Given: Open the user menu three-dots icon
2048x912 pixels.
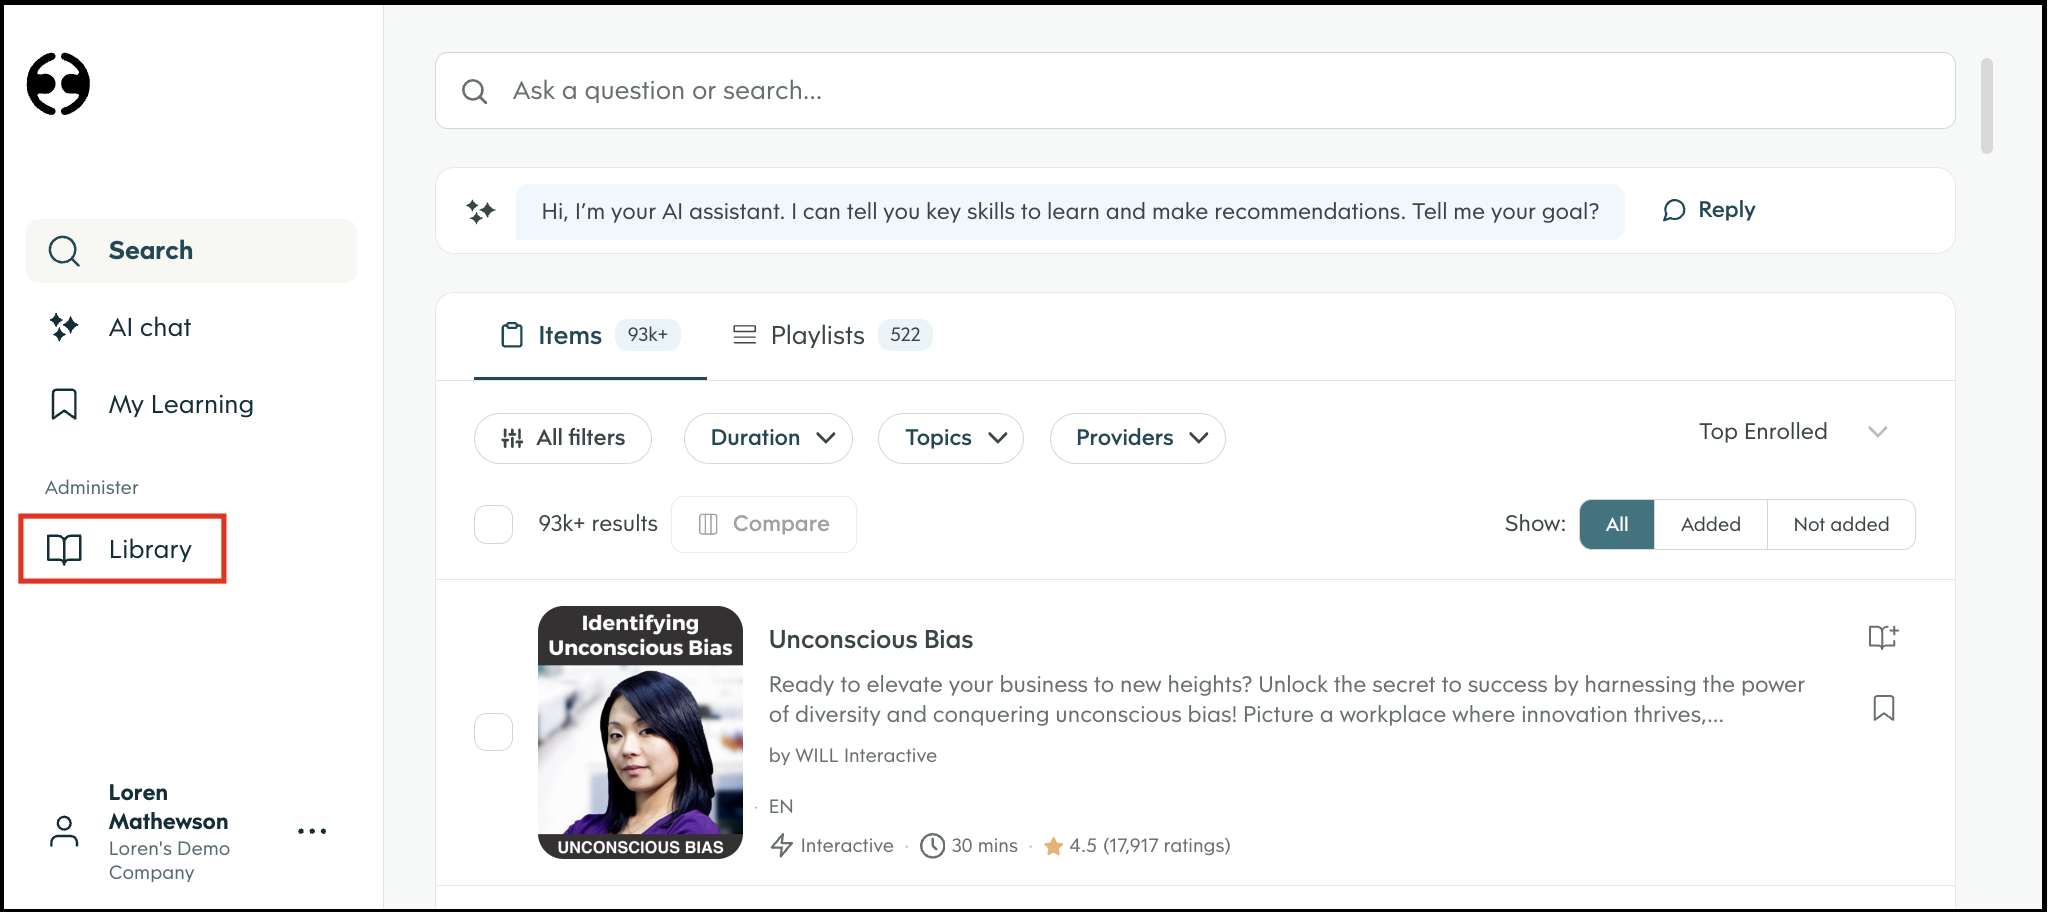Looking at the screenshot, I should (x=312, y=831).
